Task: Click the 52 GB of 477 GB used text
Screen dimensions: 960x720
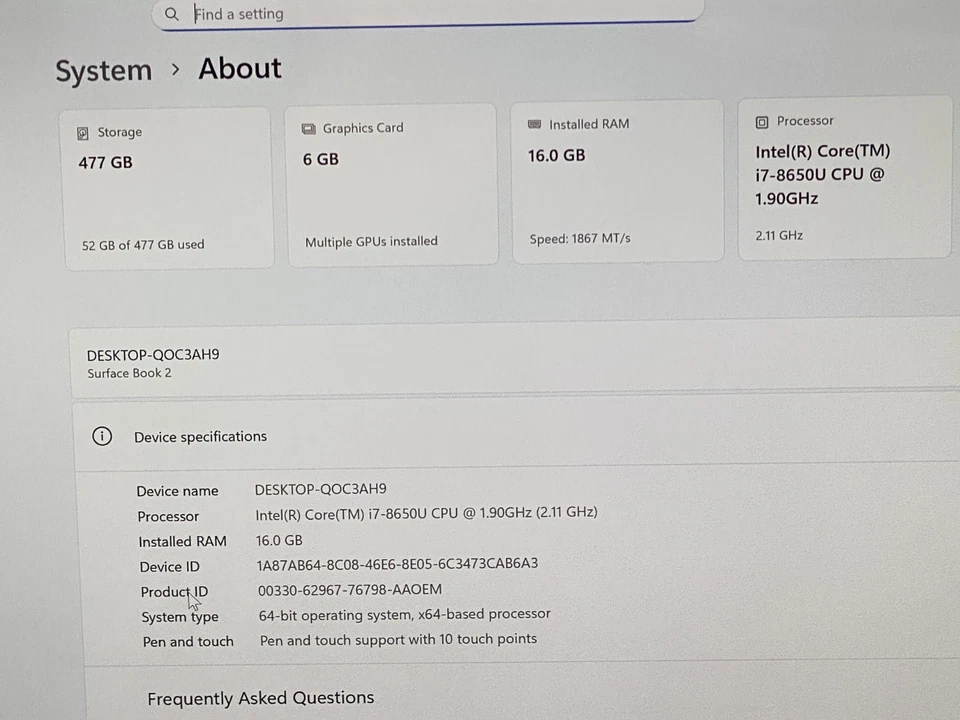Action: tap(143, 244)
